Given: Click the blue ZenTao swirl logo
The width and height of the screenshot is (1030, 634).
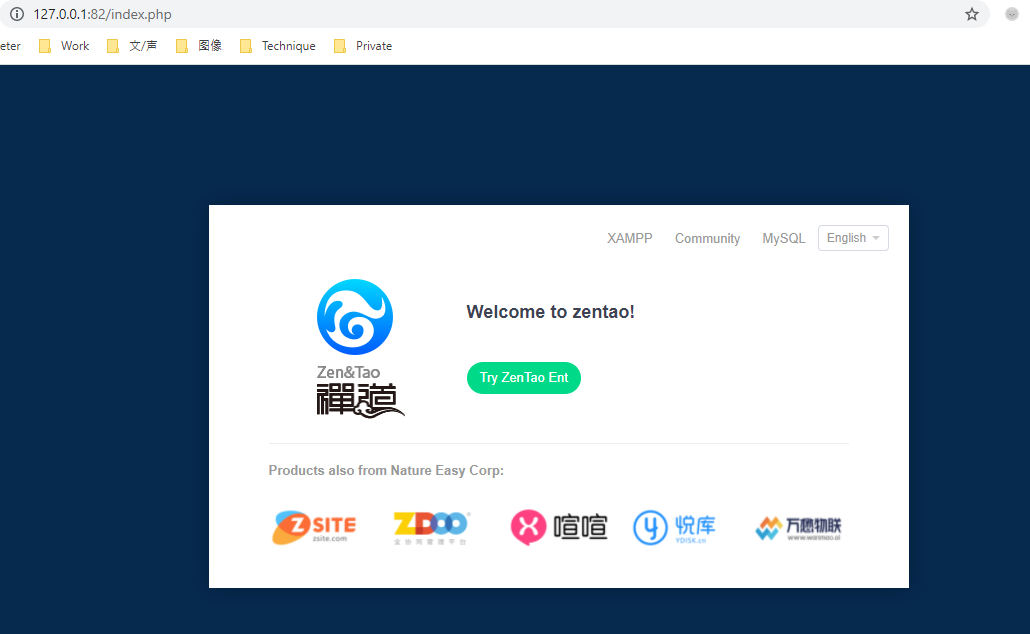Looking at the screenshot, I should [x=355, y=317].
